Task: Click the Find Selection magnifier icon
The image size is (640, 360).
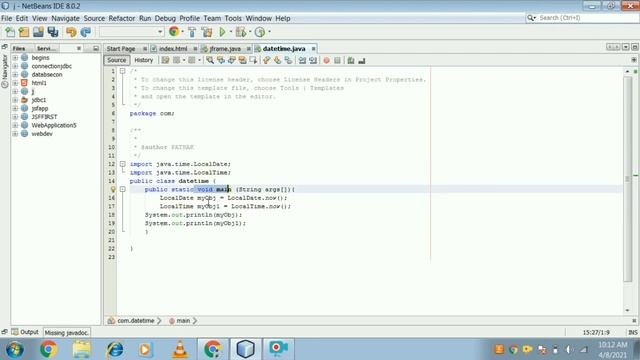Action: tap(210, 60)
